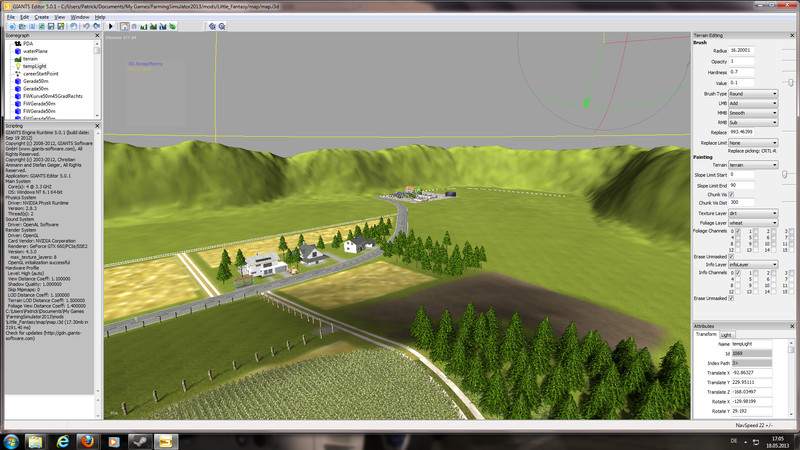Image resolution: width=800 pixels, height=450 pixels.
Task: Open the File menu
Action: 11,17
